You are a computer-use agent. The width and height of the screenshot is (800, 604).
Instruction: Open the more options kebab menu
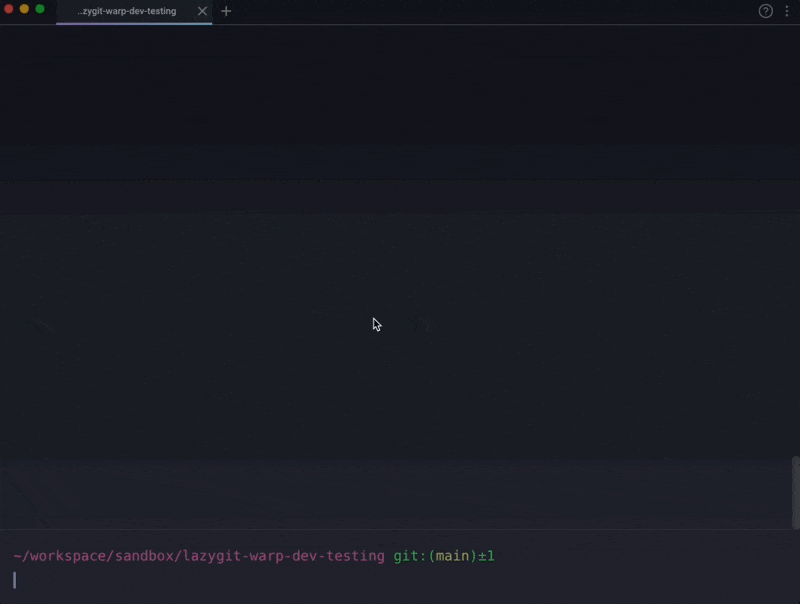(x=787, y=11)
